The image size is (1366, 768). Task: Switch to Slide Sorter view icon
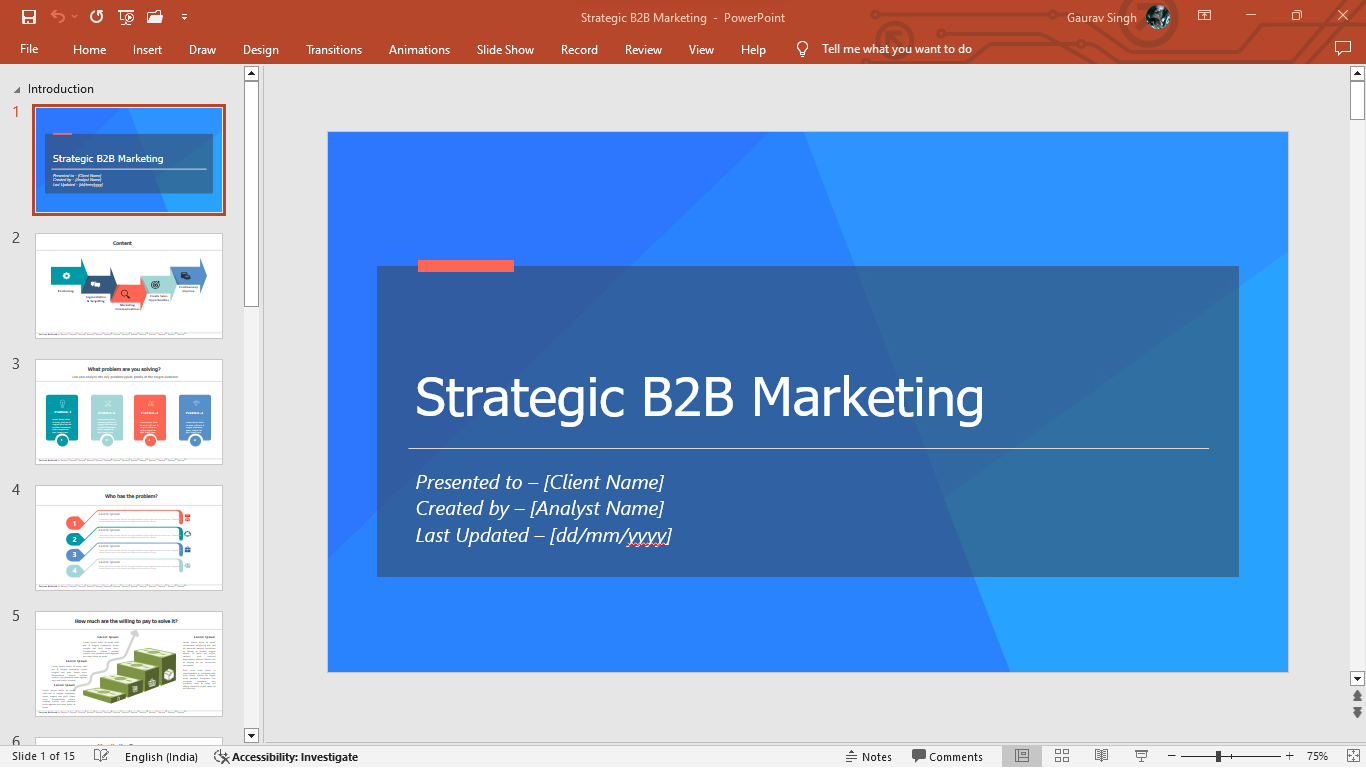coord(1062,756)
